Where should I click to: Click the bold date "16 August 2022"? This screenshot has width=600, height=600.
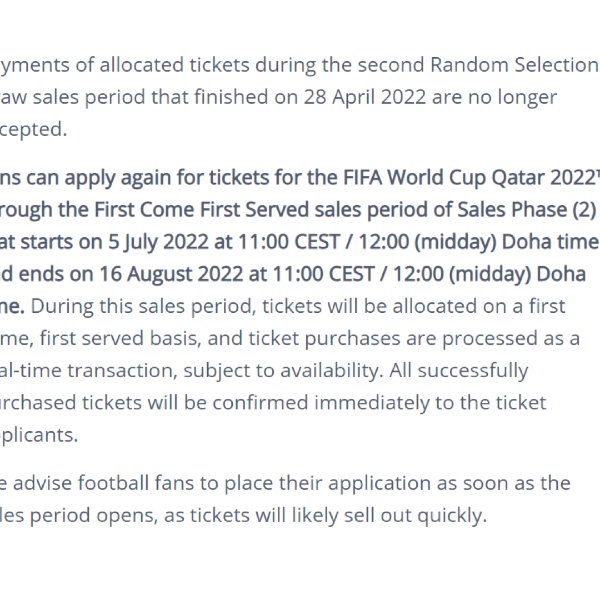[171, 274]
